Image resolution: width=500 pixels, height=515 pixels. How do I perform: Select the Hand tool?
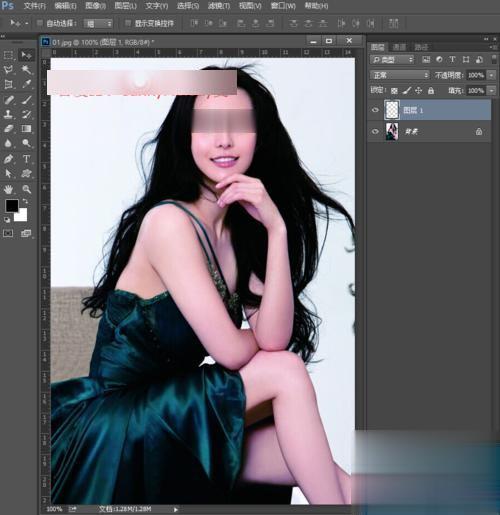point(8,189)
